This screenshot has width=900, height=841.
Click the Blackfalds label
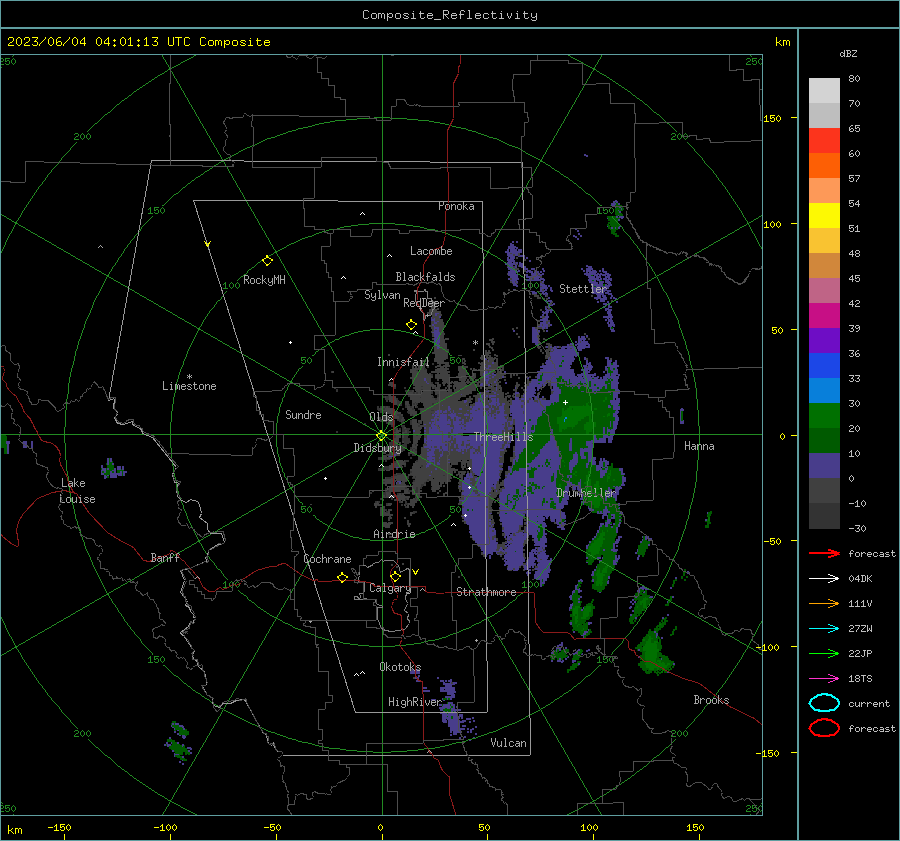pyautogui.click(x=425, y=277)
